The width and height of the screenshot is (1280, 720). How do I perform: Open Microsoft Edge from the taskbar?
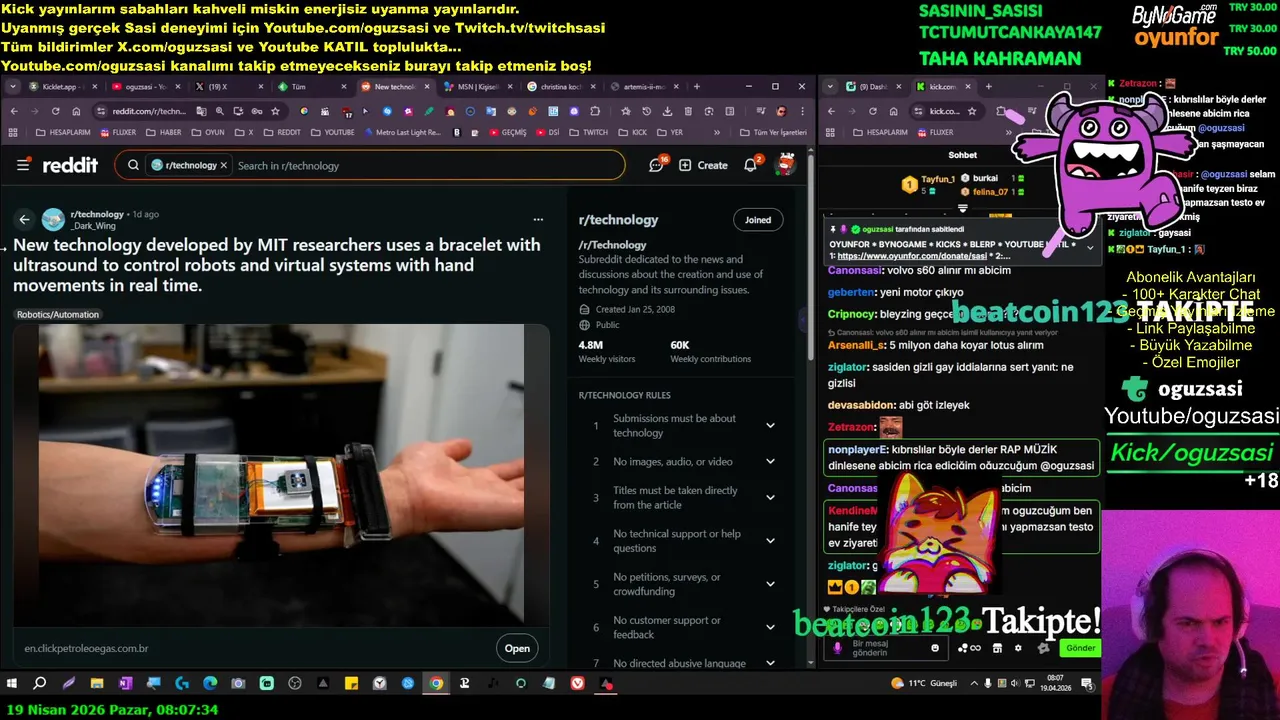[x=210, y=684]
